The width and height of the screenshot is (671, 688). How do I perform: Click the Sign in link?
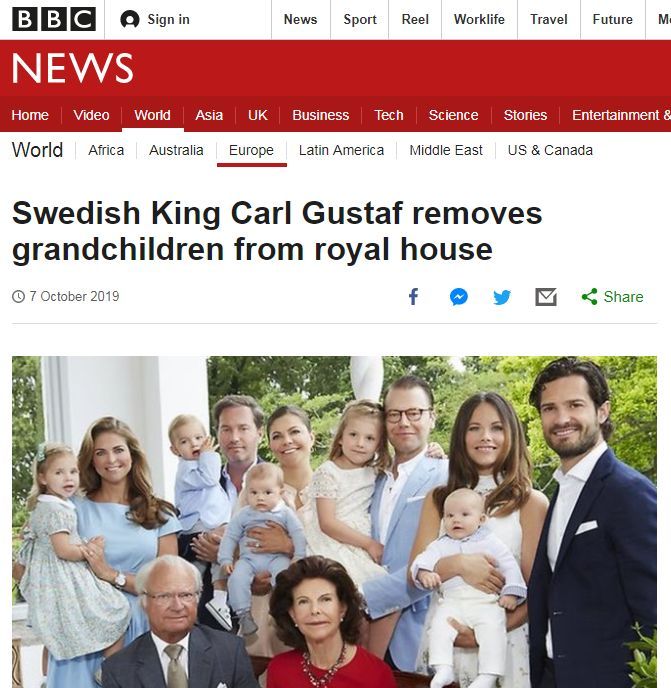coord(169,19)
